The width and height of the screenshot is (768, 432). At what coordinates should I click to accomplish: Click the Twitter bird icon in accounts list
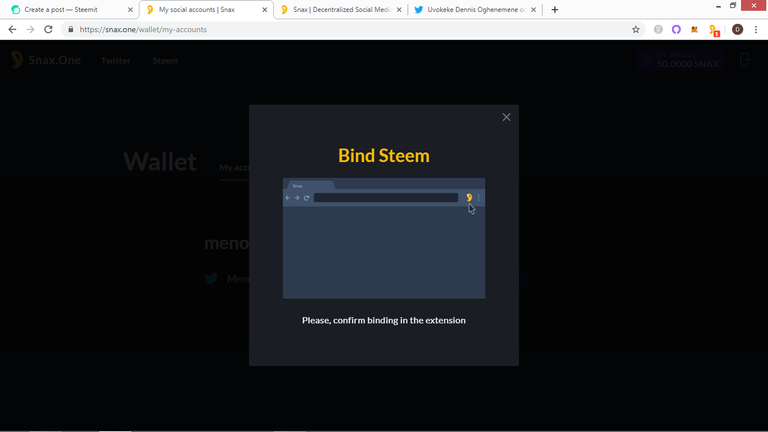(212, 278)
